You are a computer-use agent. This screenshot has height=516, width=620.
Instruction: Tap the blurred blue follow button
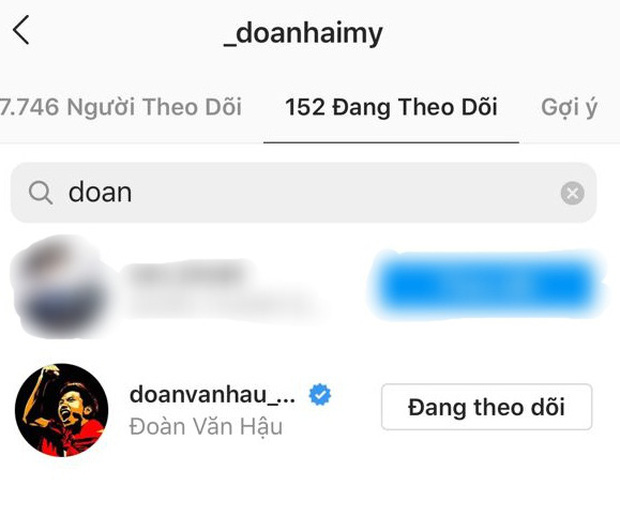click(x=486, y=285)
